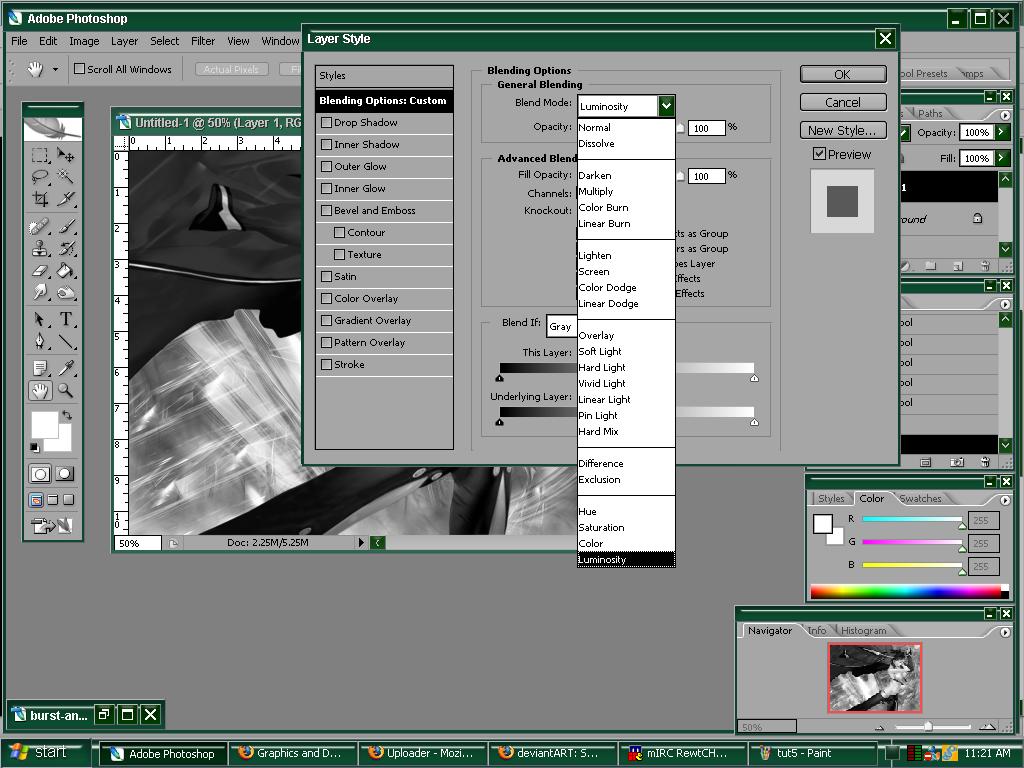Select the History Brush tool
Viewport: 1024px width, 768px height.
click(x=65, y=248)
